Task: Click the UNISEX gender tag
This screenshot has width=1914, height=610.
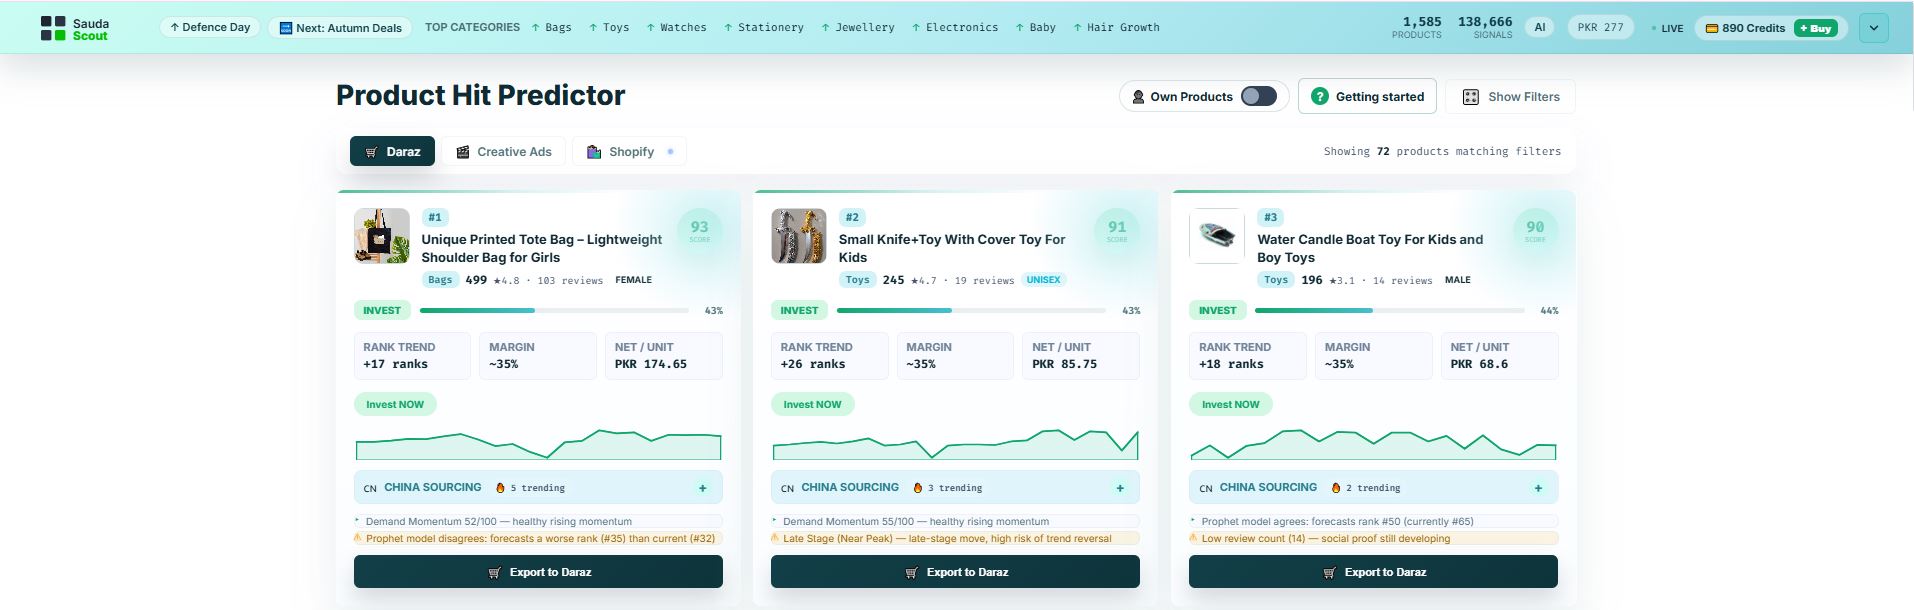Action: [1043, 280]
